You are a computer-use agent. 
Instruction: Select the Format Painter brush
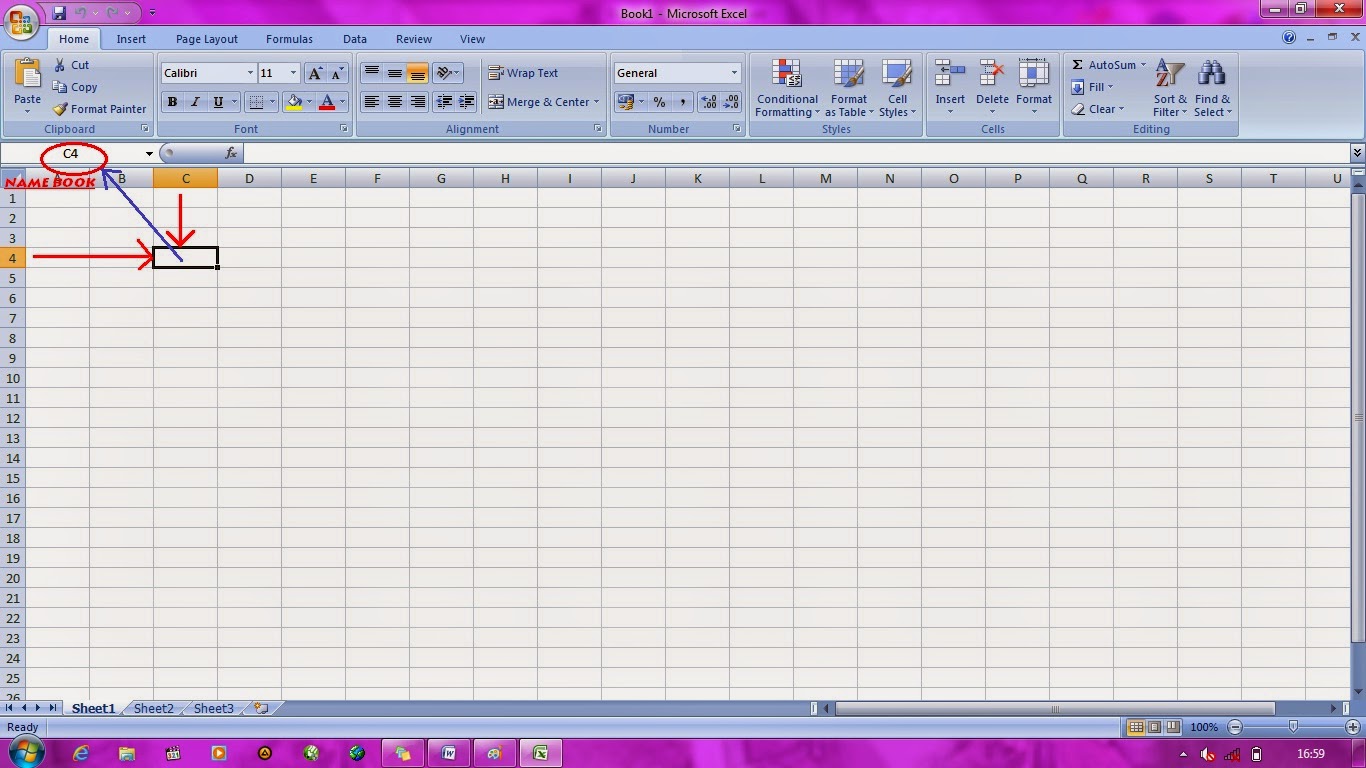coord(100,109)
